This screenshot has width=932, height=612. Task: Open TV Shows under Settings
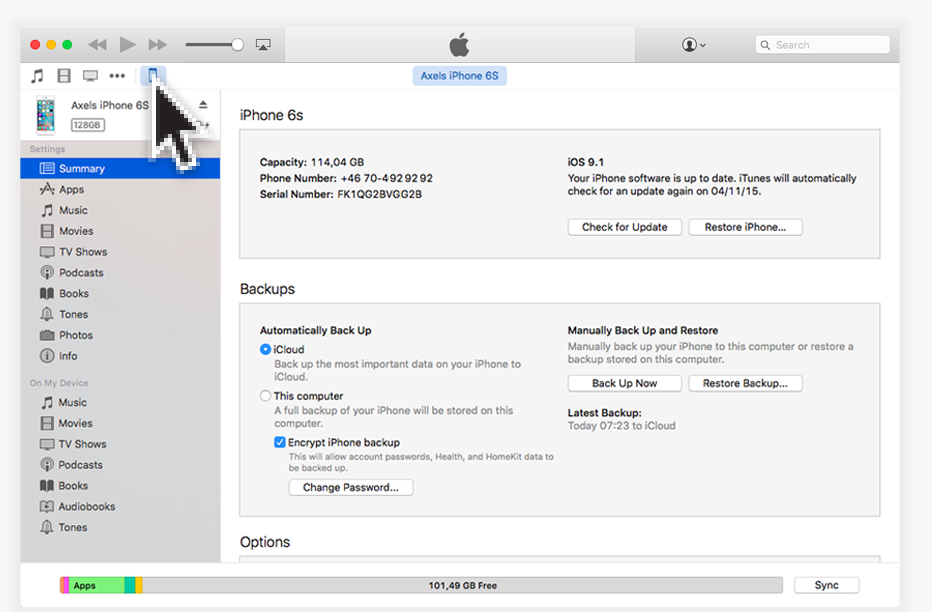pyautogui.click(x=120, y=251)
